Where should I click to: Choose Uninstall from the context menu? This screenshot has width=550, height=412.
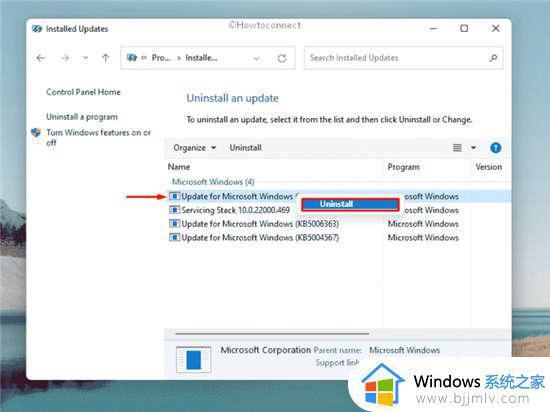350,204
